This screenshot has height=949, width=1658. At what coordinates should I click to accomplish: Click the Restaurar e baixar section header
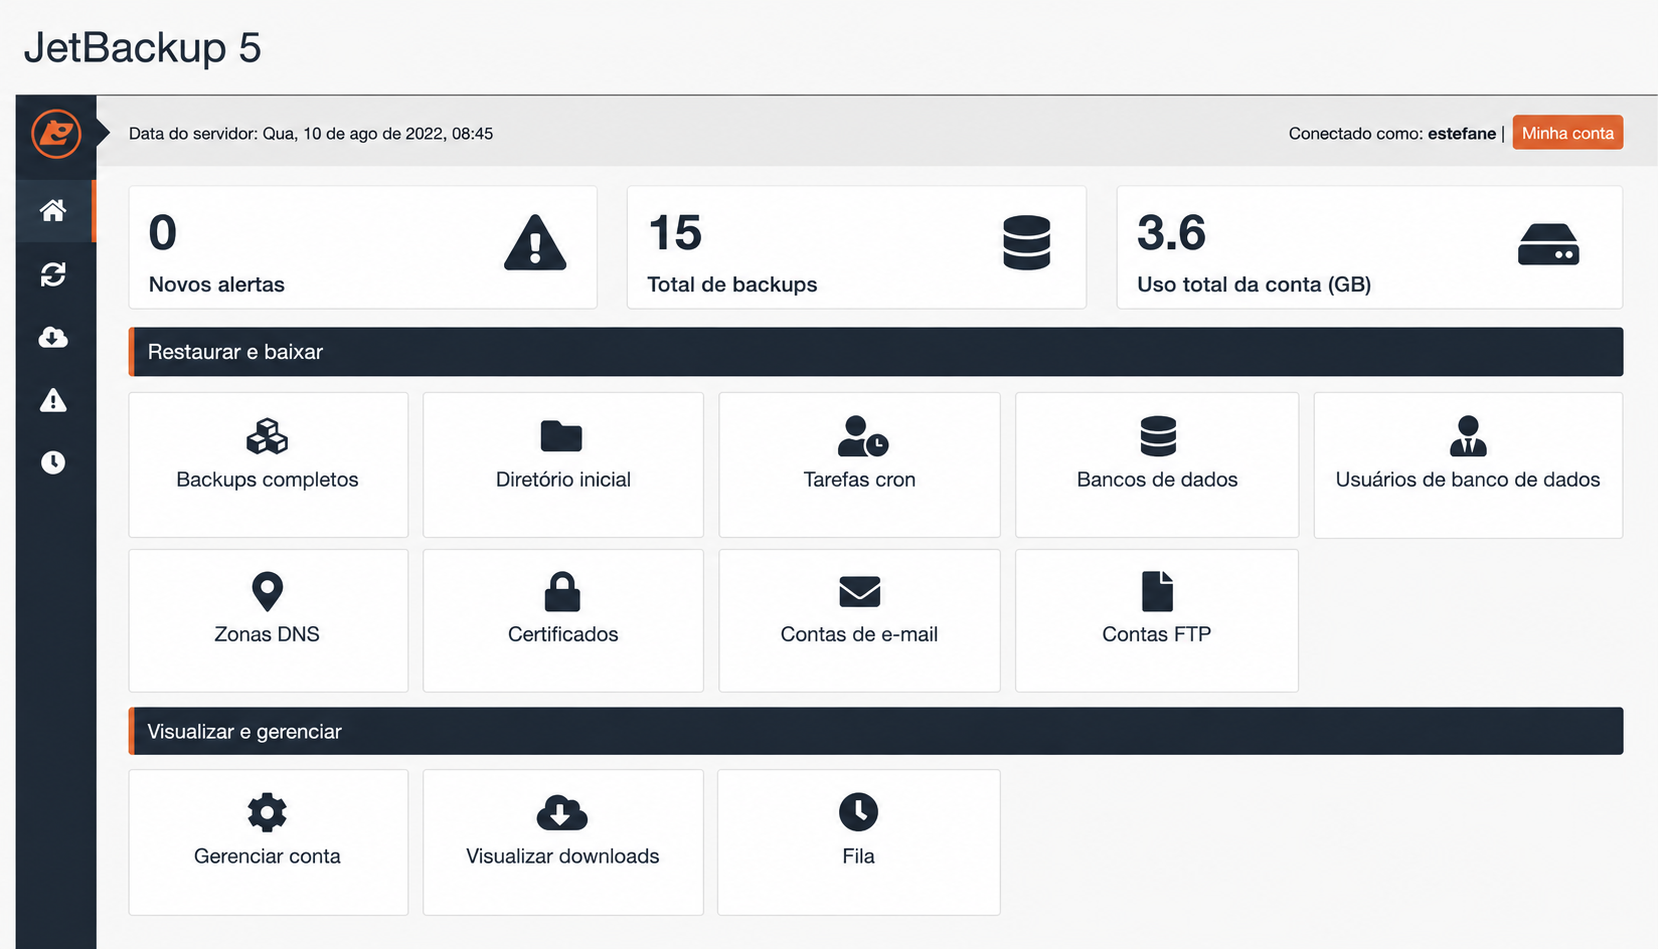(876, 352)
